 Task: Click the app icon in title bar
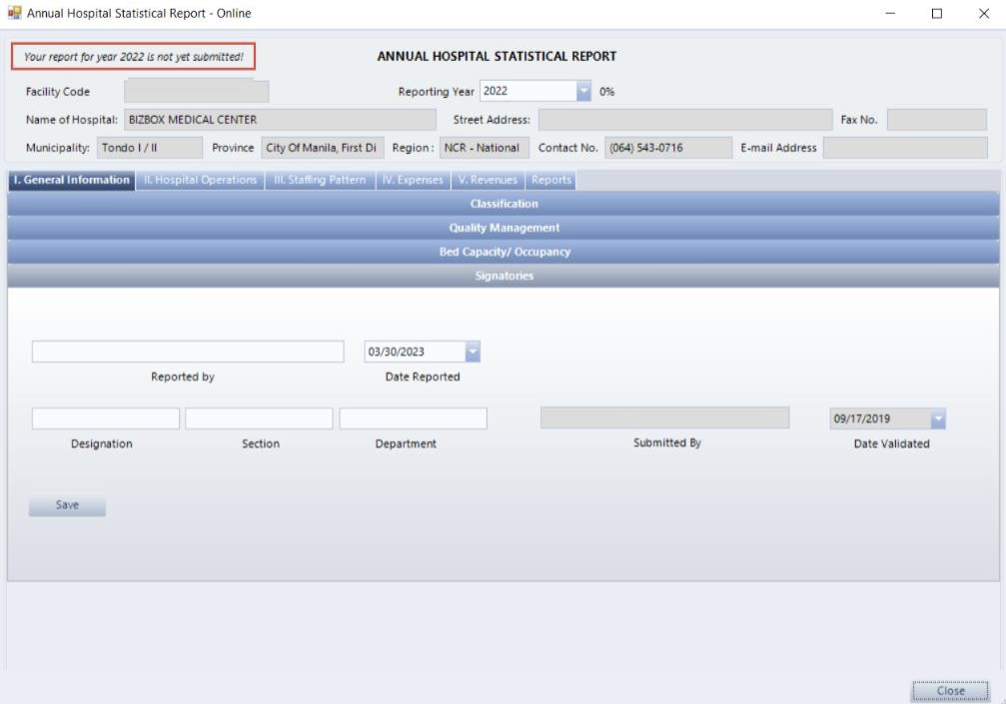[x=14, y=13]
